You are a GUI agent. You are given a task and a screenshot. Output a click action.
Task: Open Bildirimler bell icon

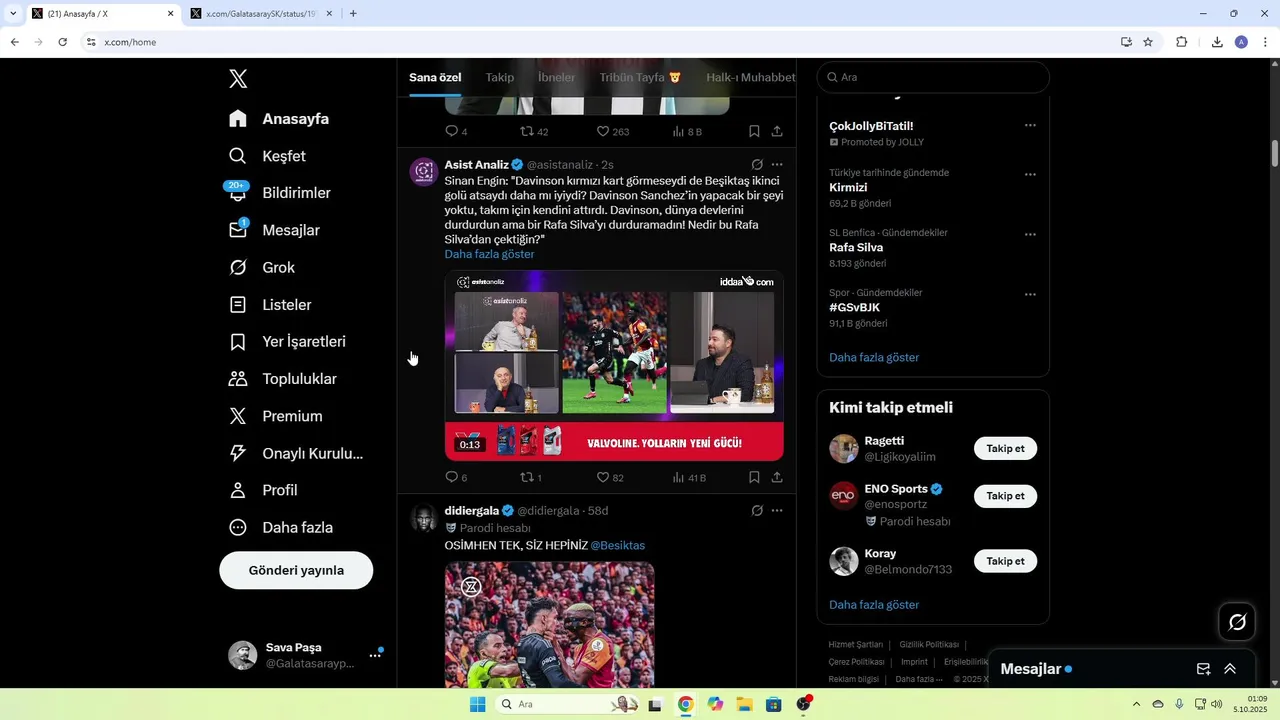click(238, 193)
